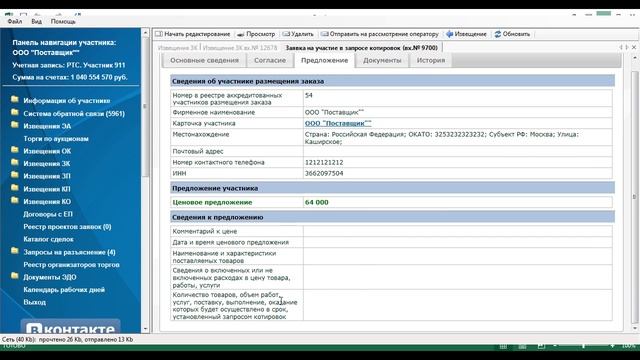The width and height of the screenshot is (640, 360).
Task: Click folder icon next to Запросы на разъяснение
Action: tap(15, 251)
